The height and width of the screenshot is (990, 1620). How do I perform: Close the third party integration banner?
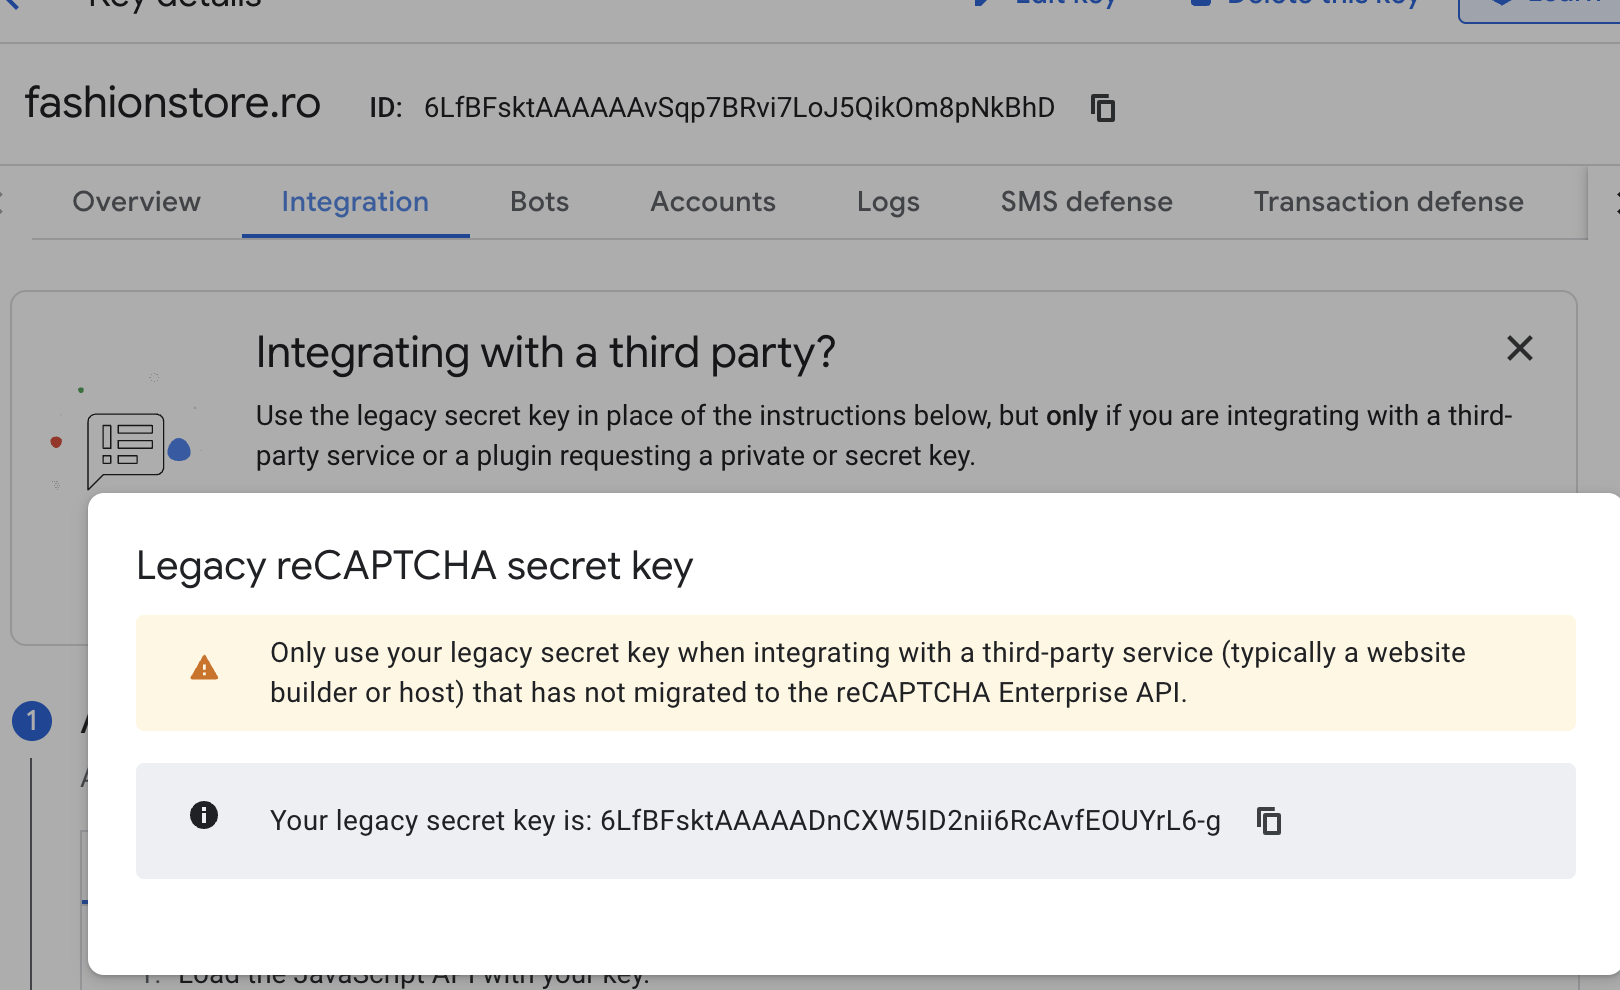pos(1519,349)
